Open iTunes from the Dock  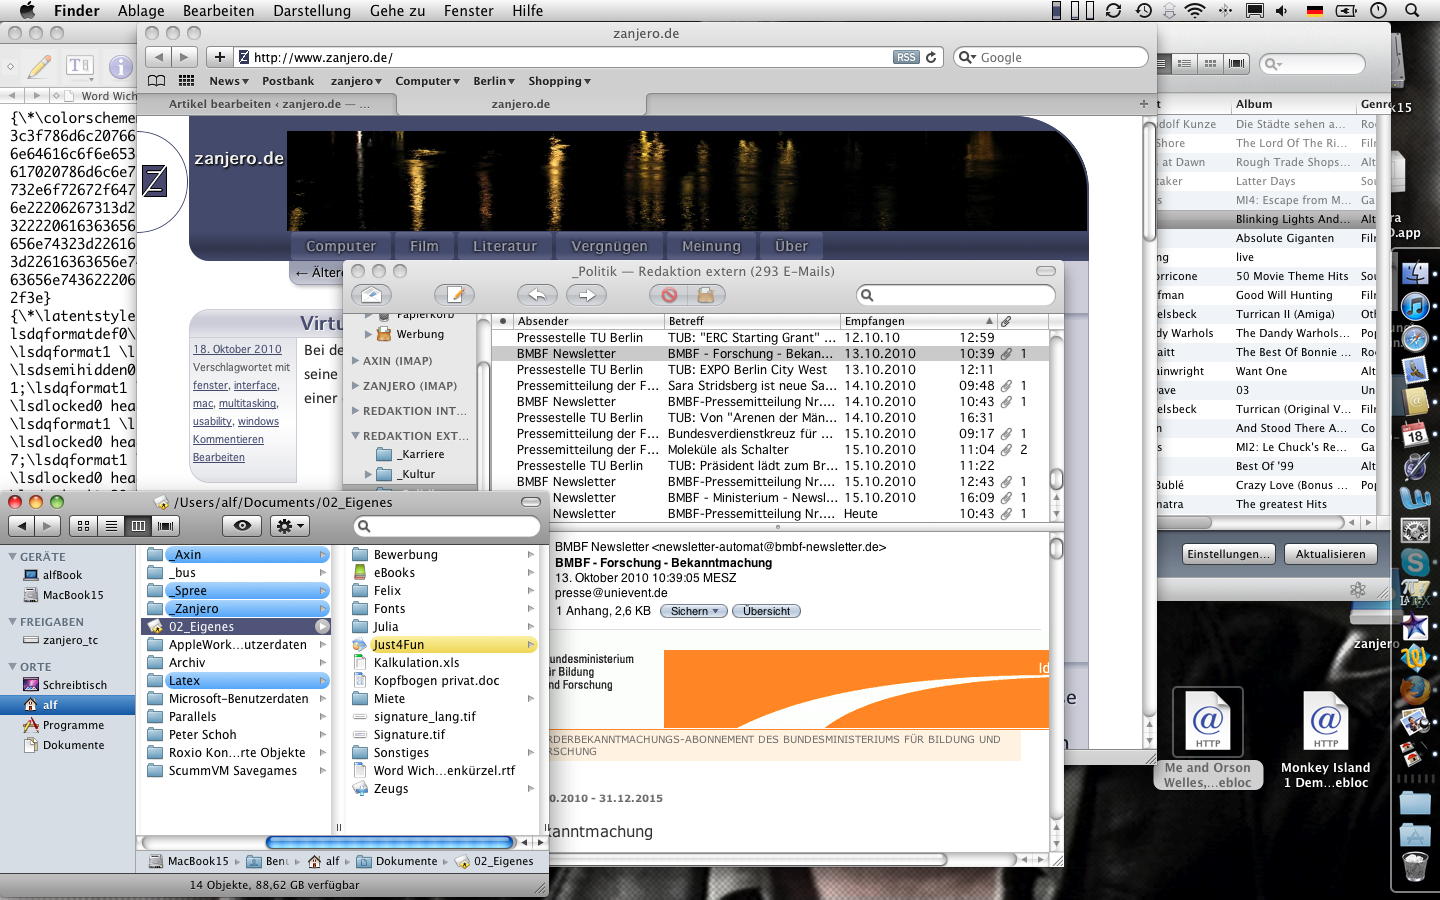1415,305
